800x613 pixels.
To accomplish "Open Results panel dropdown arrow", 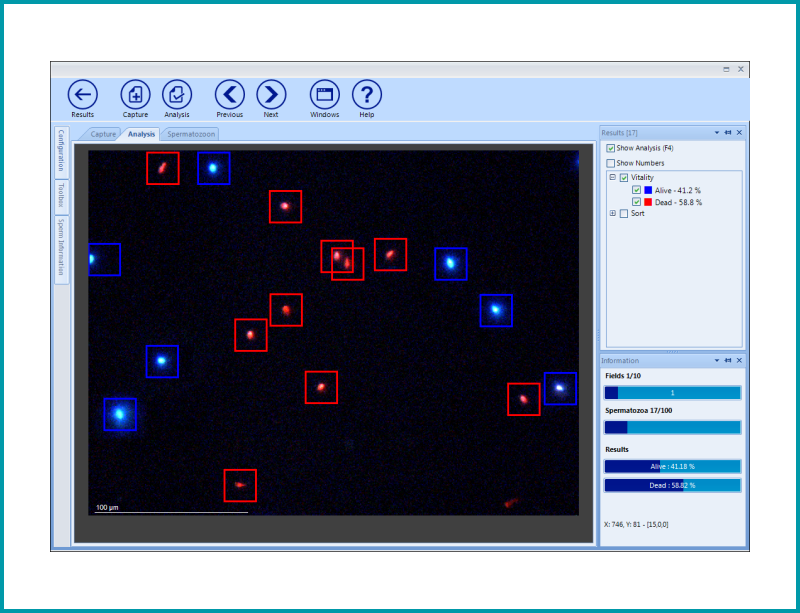I will coord(717,133).
